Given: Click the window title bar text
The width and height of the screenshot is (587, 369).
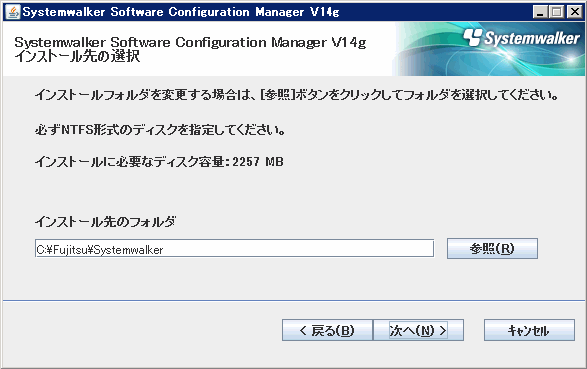Looking at the screenshot, I should (181, 12).
